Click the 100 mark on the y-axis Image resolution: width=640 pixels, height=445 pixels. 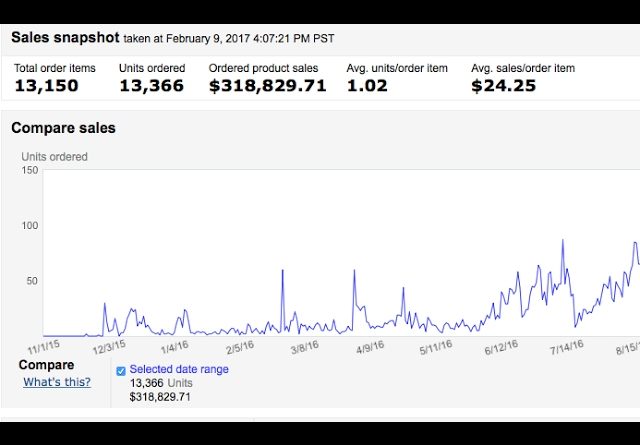(29, 225)
